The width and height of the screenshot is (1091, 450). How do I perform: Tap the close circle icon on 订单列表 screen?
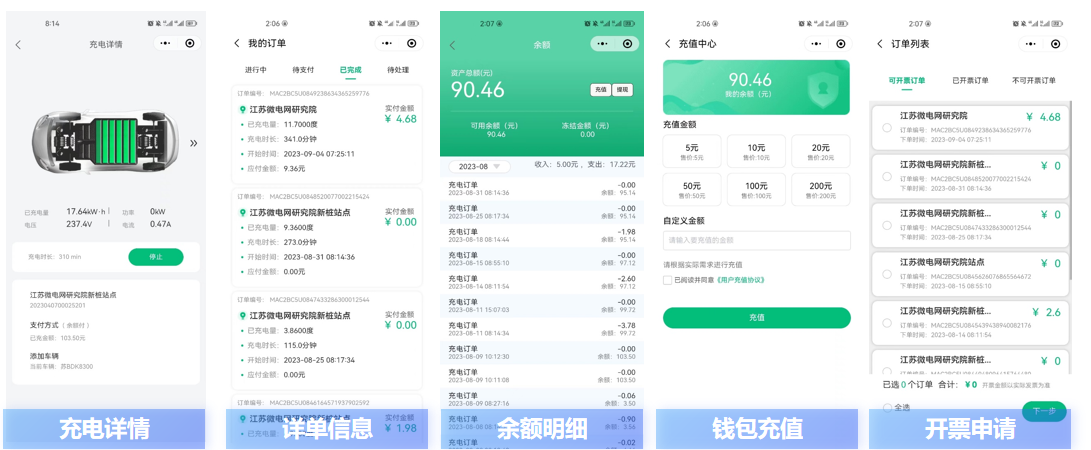coord(1056,43)
